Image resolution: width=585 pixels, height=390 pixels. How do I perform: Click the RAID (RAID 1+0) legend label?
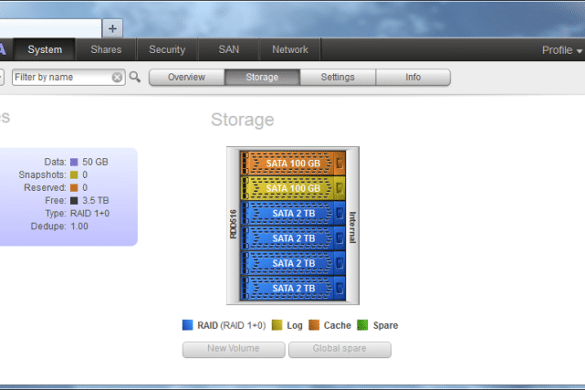click(x=231, y=325)
